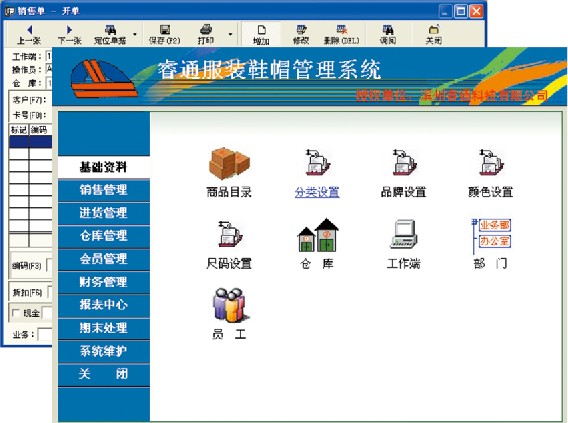Select 仓库管理 in the sidebar menu
Image resolution: width=568 pixels, height=423 pixels.
coord(104,236)
